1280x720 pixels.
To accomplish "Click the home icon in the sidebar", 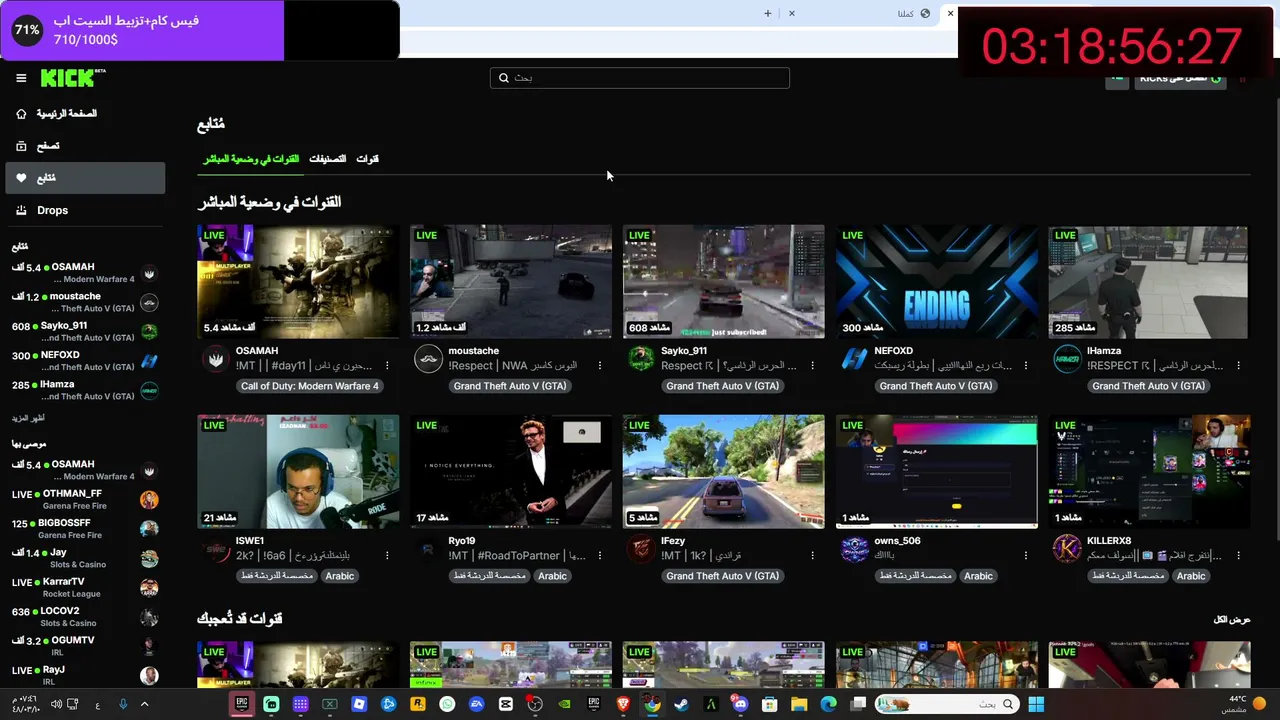I will [x=21, y=114].
